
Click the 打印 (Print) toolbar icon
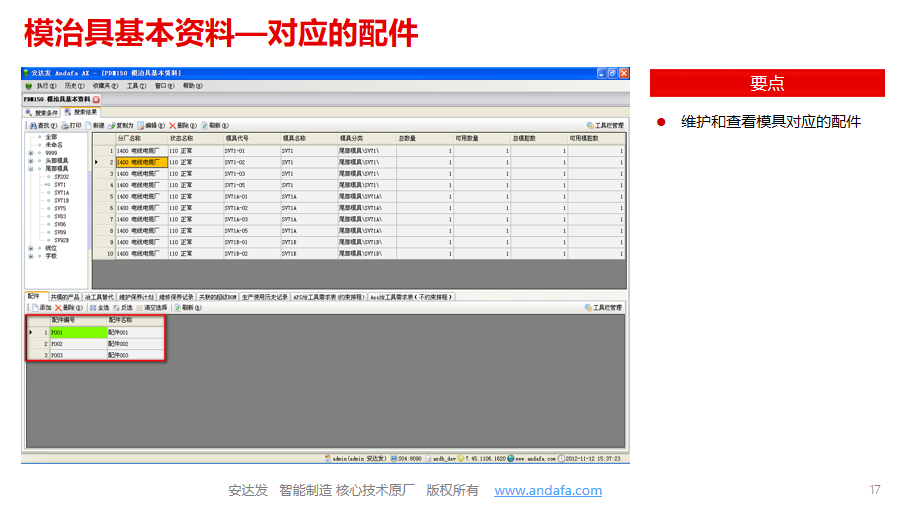click(x=71, y=126)
